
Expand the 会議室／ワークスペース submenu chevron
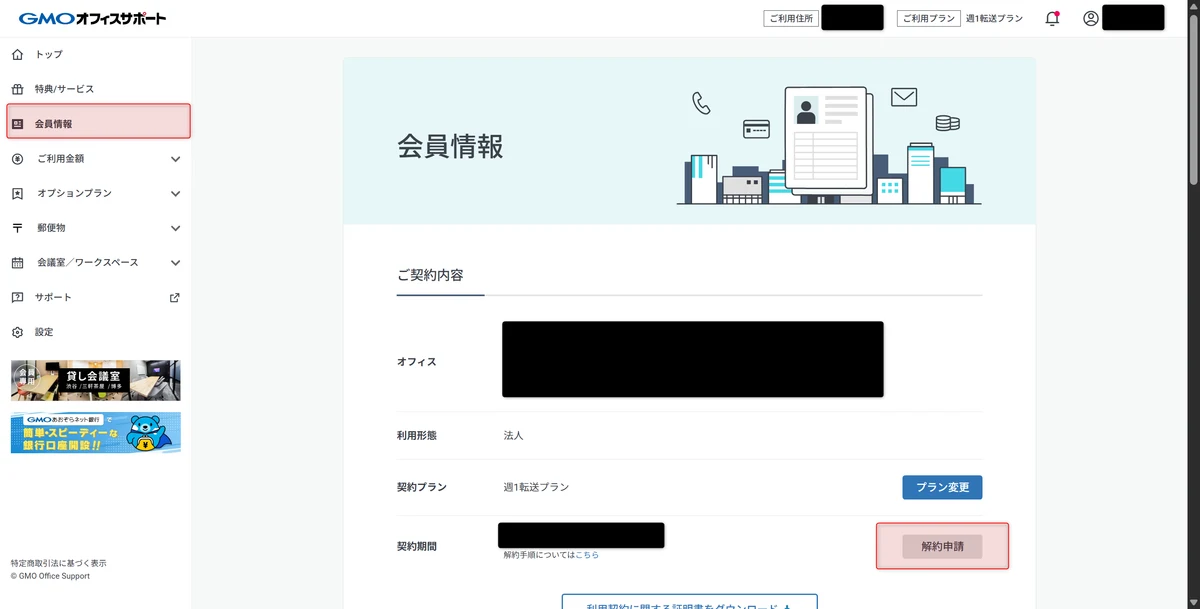pos(175,263)
